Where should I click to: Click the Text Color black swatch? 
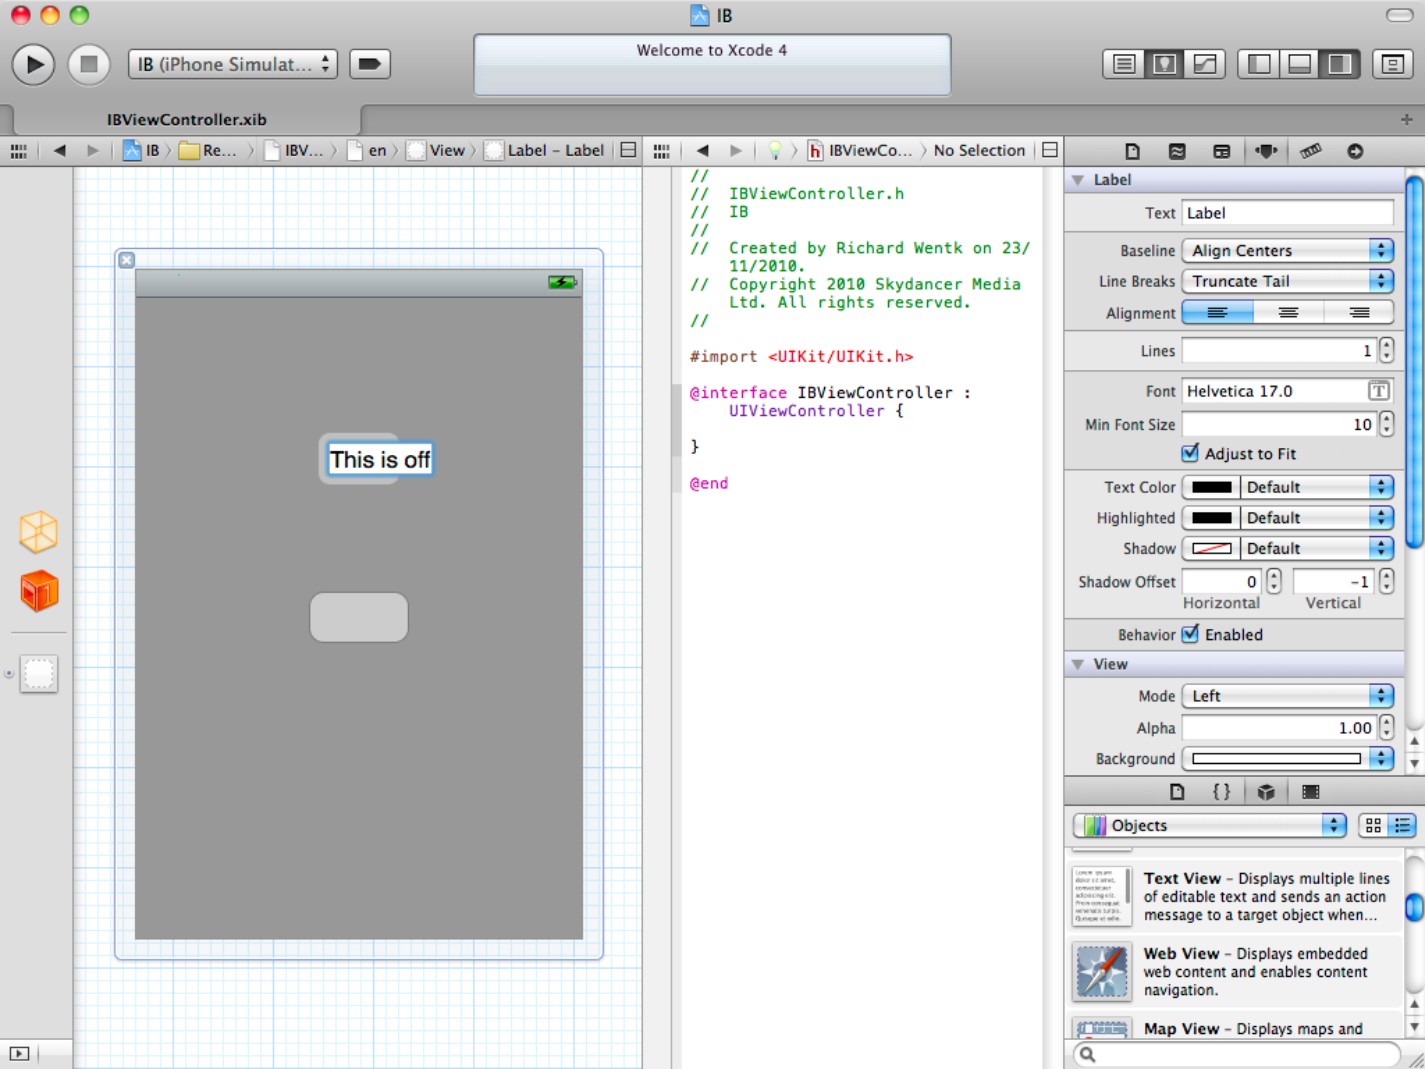pyautogui.click(x=1211, y=487)
